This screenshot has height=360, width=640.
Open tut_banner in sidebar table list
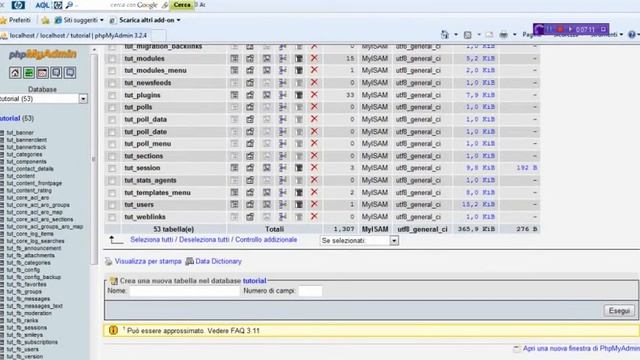tap(20, 133)
